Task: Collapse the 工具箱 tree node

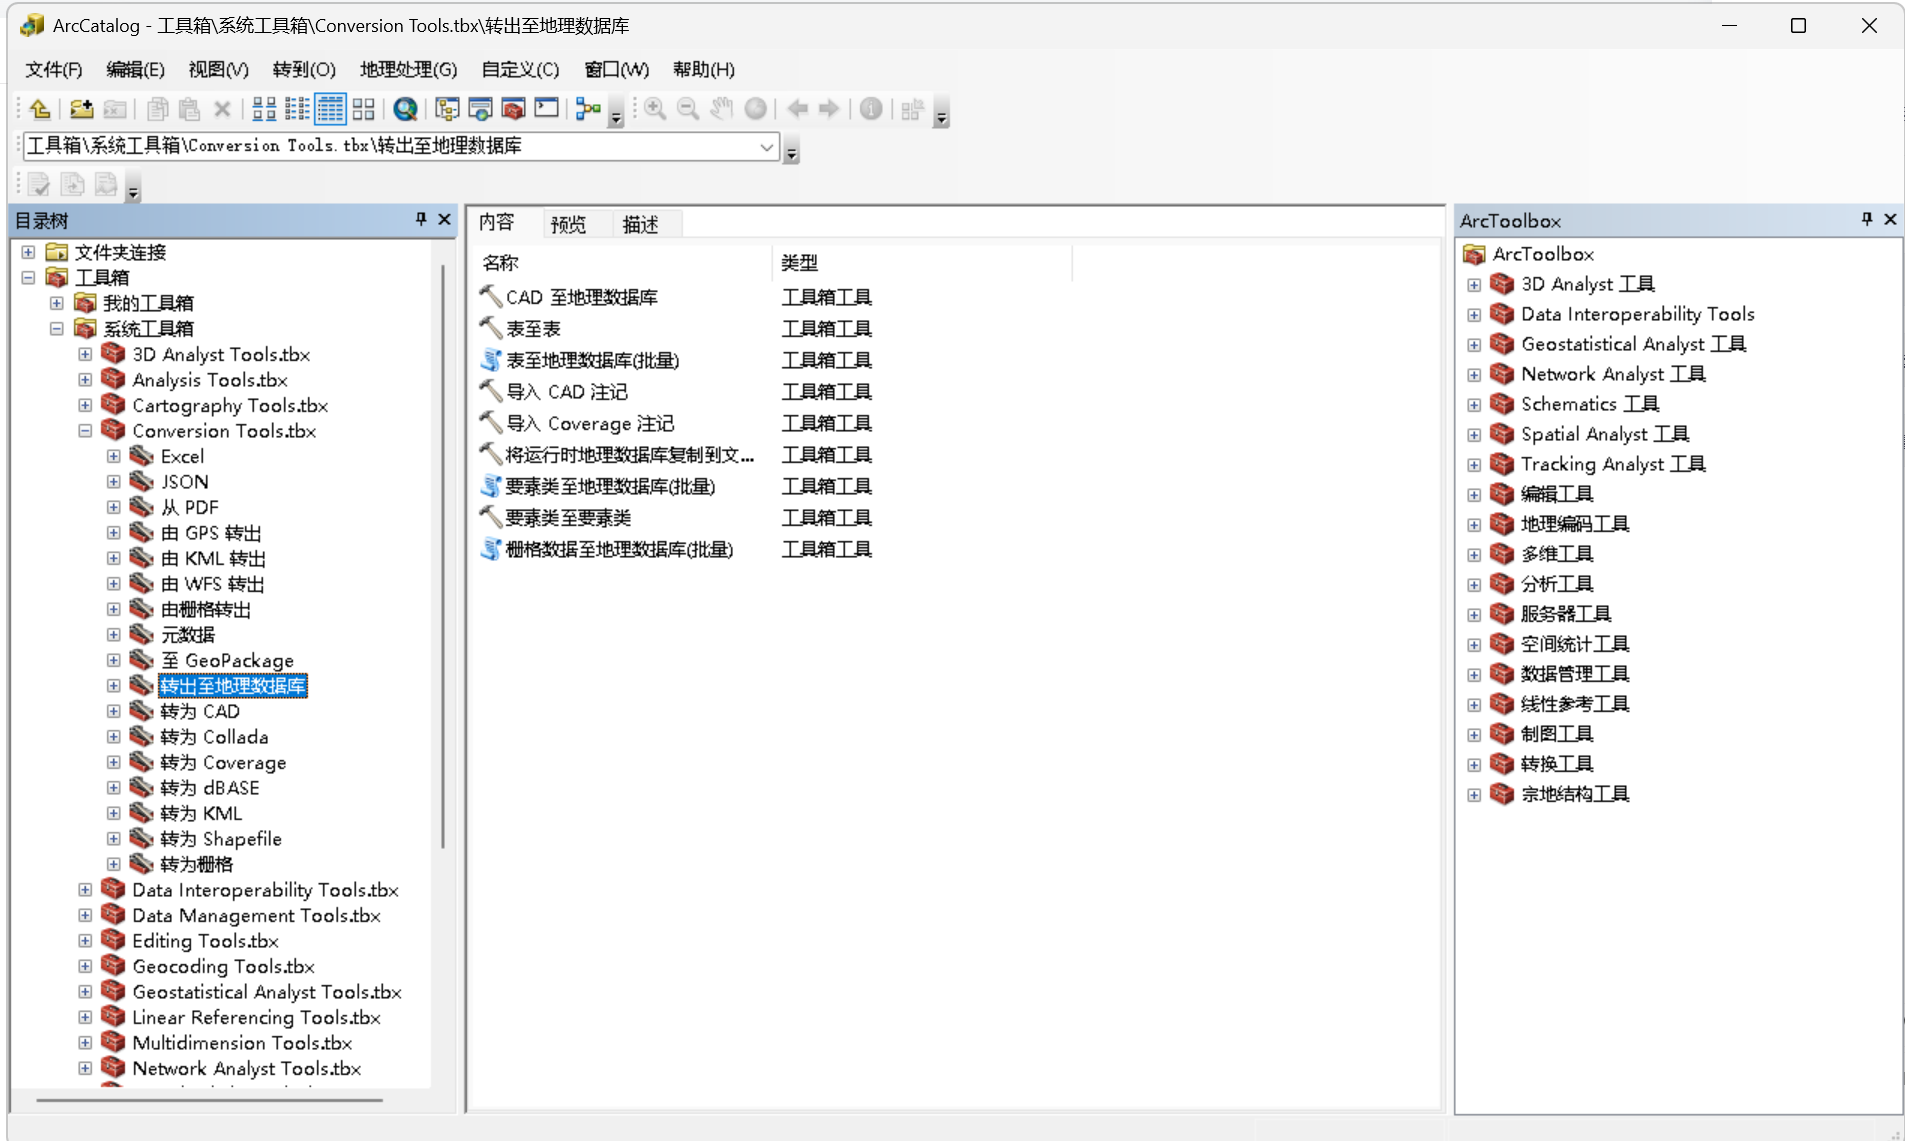Action: (x=28, y=278)
